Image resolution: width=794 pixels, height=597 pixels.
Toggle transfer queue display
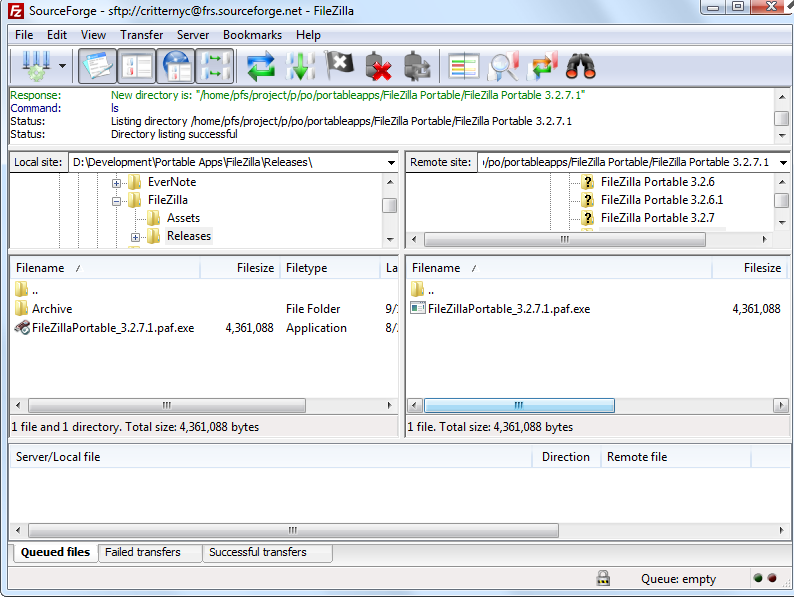coord(215,66)
